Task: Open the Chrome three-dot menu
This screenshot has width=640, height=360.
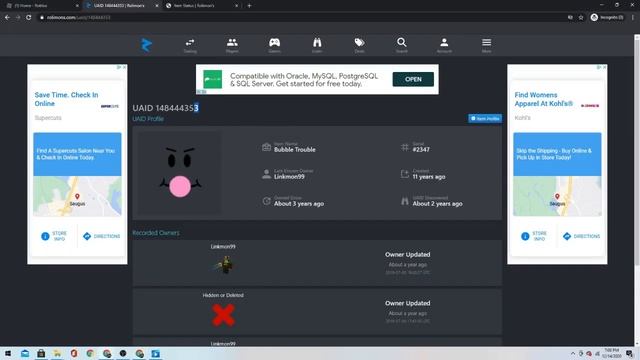Action: (633, 17)
